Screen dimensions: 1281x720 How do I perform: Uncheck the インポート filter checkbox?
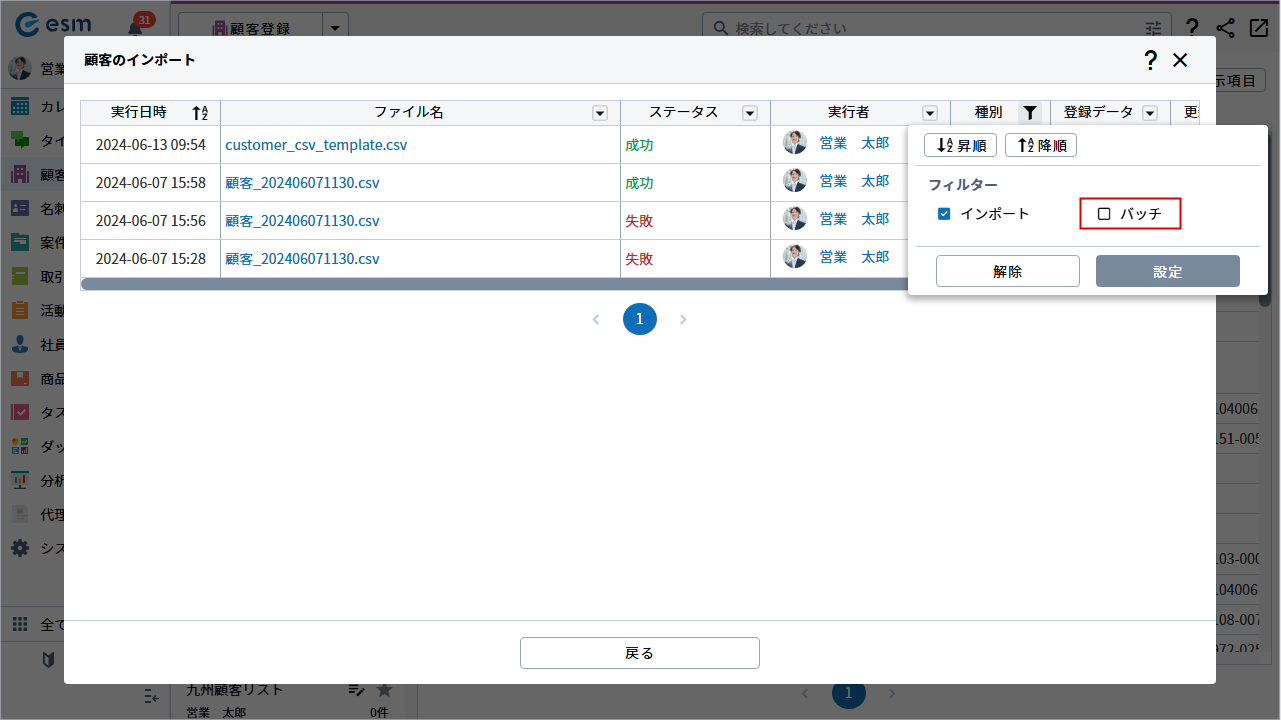944,214
